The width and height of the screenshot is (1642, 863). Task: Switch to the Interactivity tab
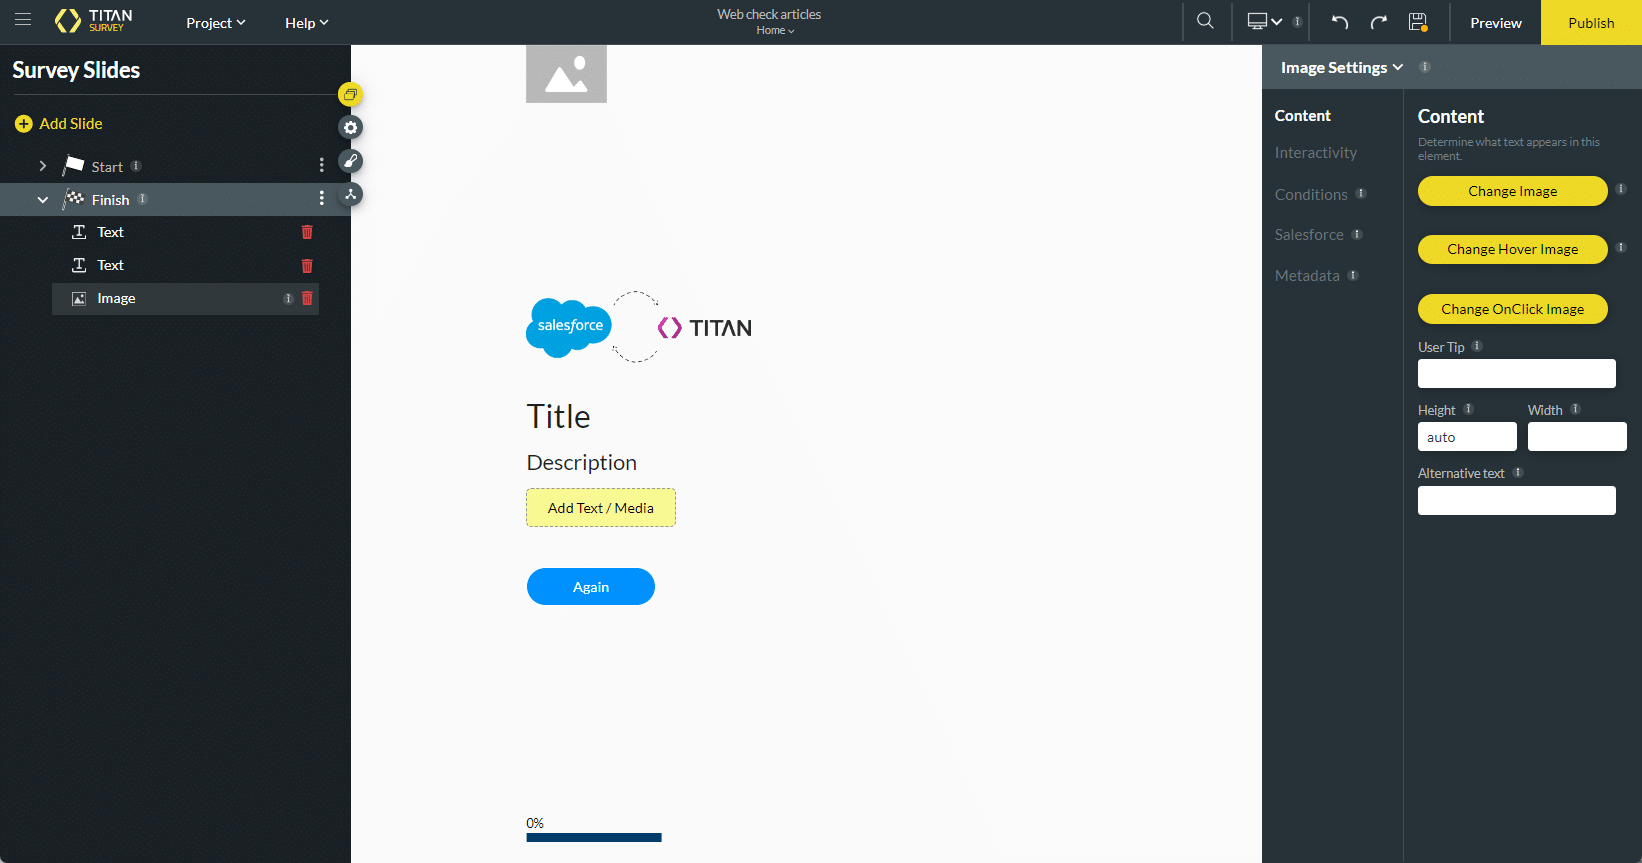click(x=1315, y=153)
